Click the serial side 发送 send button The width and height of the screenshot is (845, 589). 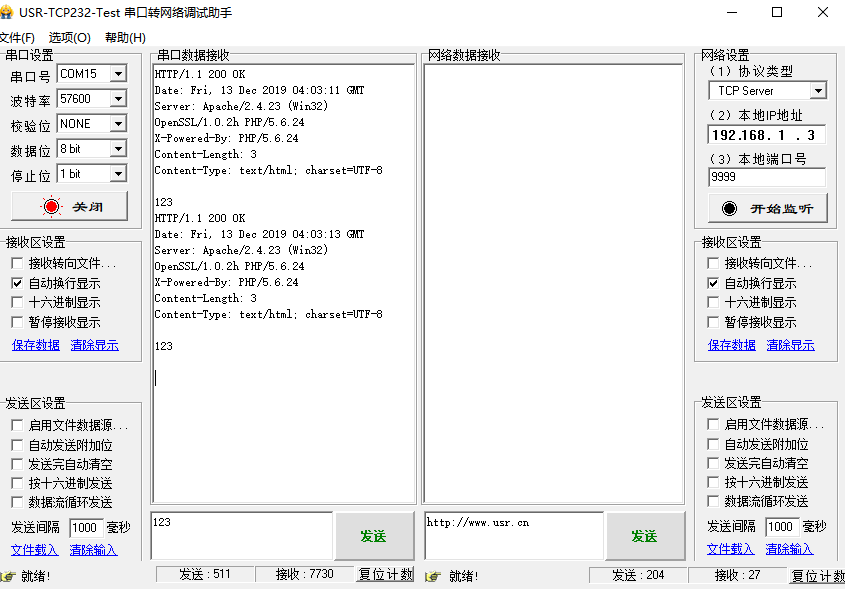(373, 536)
